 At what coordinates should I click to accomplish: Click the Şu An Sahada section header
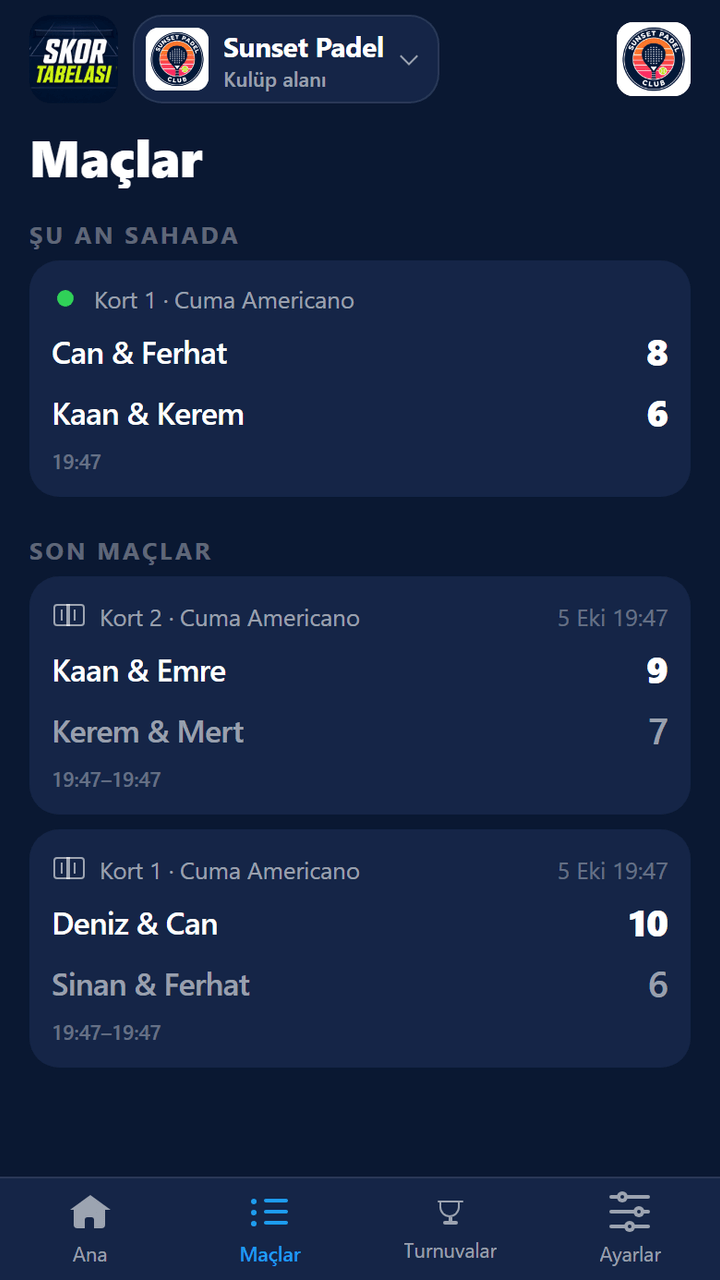[135, 236]
